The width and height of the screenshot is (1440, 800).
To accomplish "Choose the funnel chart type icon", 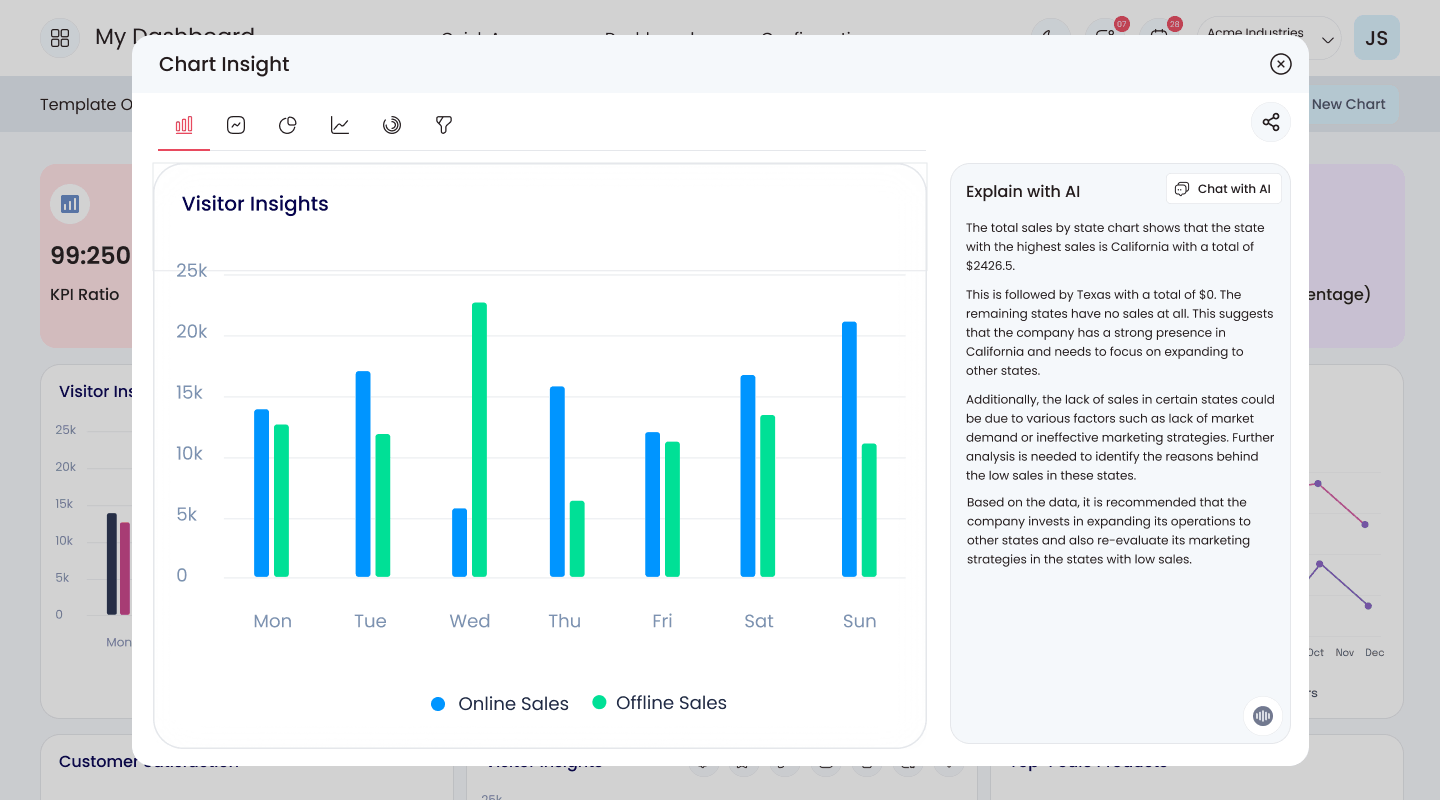I will (x=444, y=125).
